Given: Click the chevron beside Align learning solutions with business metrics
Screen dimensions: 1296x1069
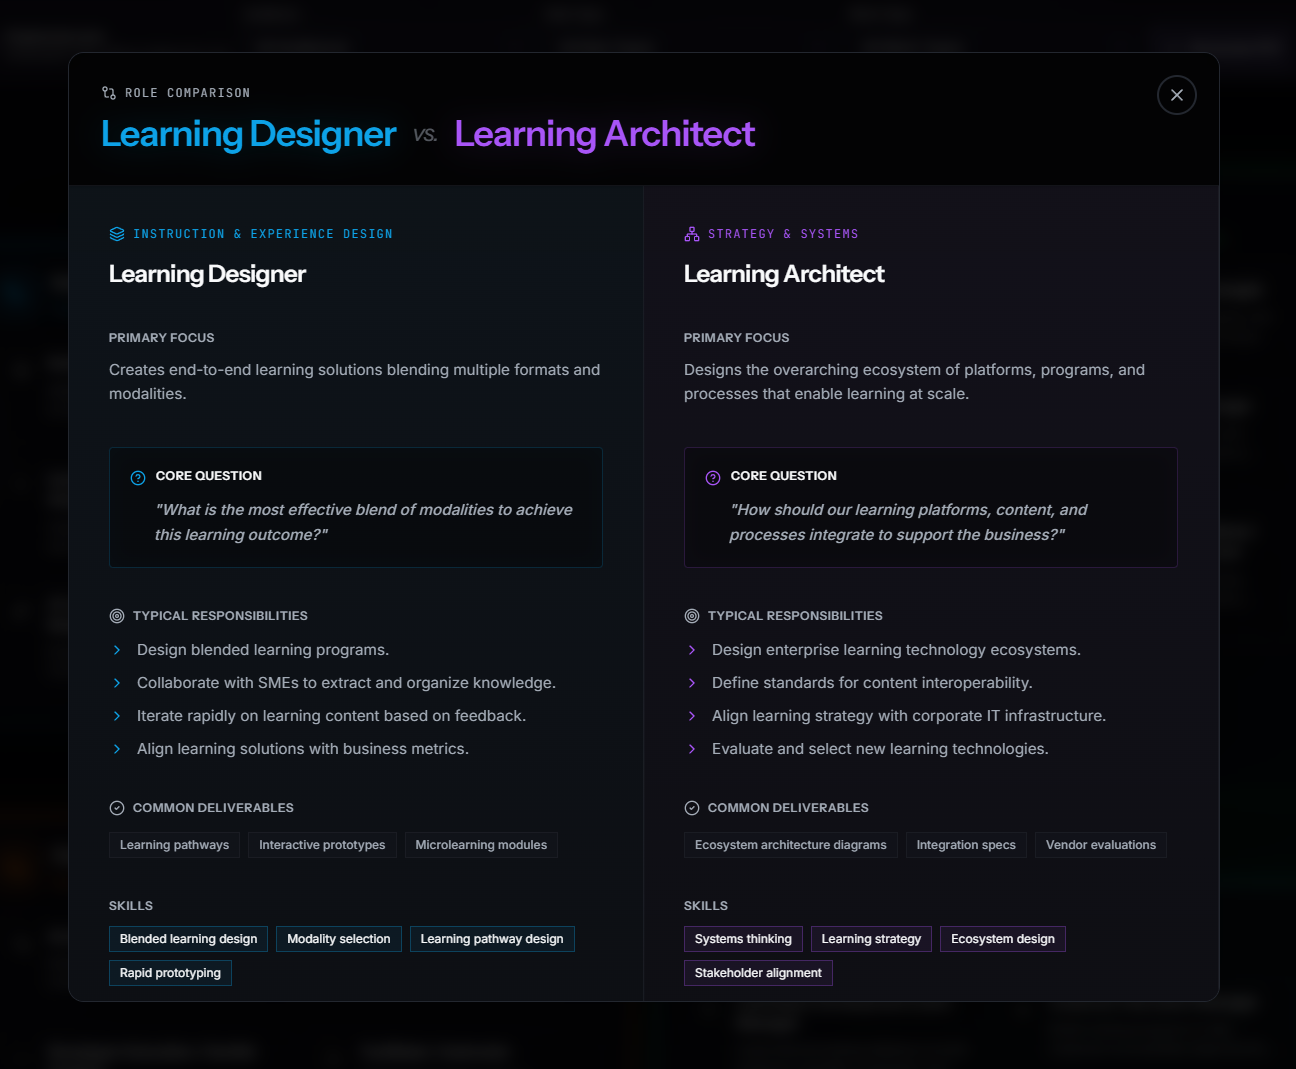Looking at the screenshot, I should pos(117,749).
